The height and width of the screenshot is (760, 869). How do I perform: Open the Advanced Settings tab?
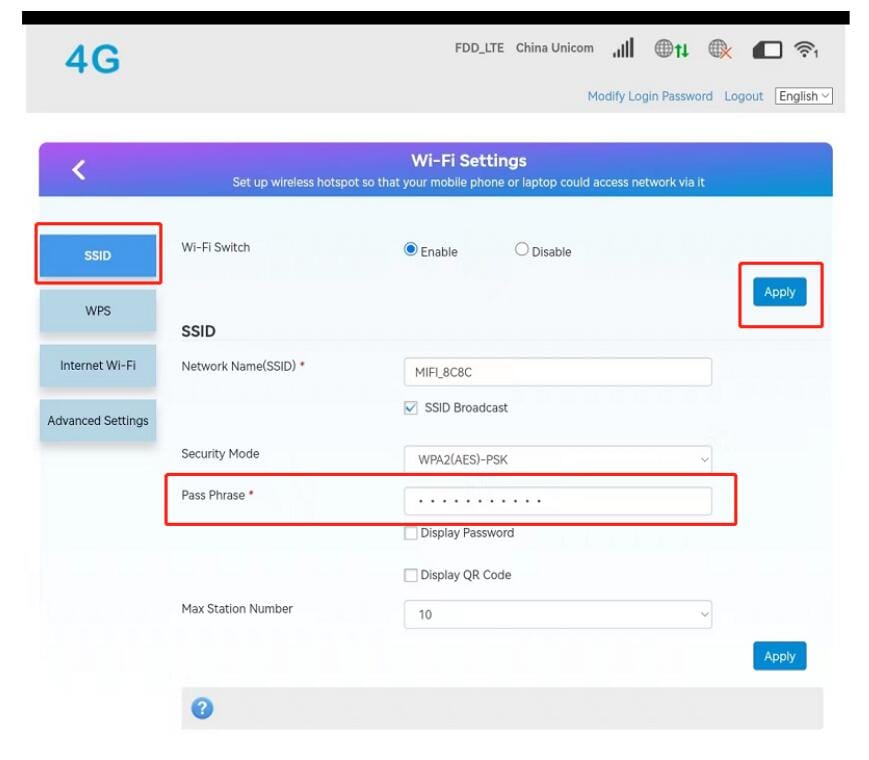coord(98,421)
